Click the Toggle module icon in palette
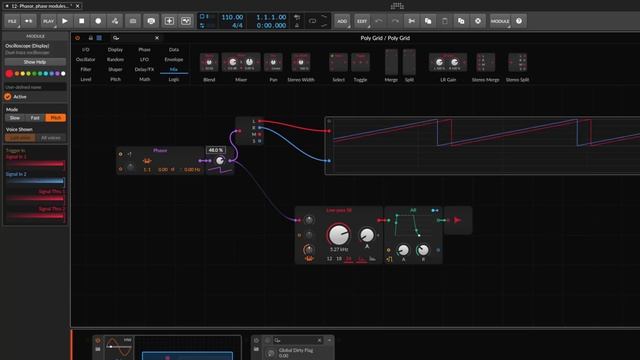The height and width of the screenshot is (360, 640). tap(360, 62)
